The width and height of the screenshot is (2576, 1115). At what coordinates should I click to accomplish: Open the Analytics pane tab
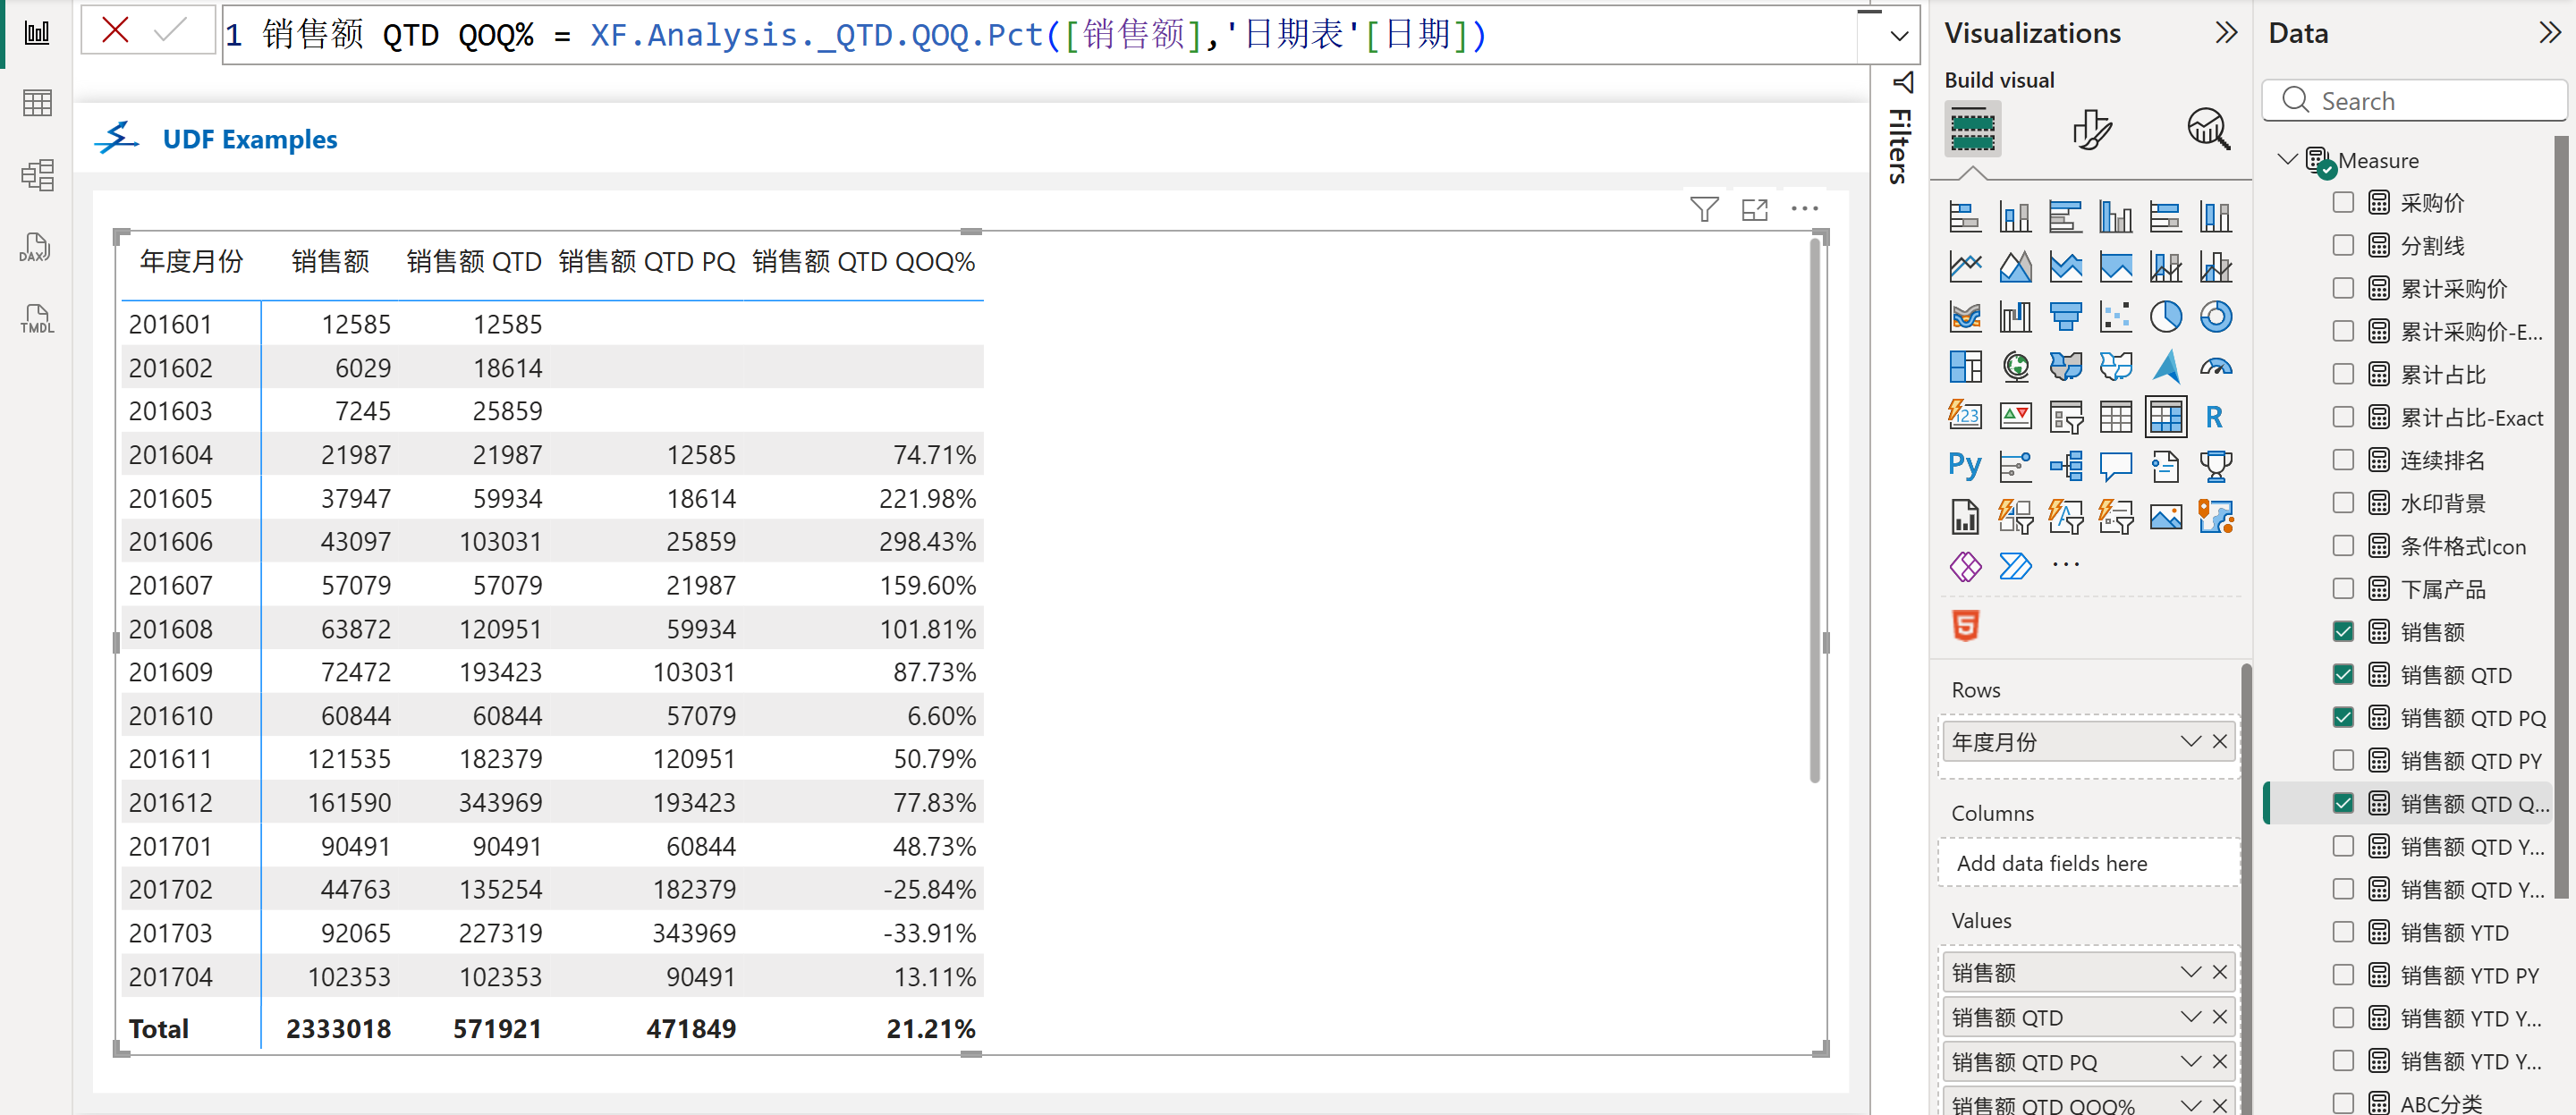tap(2207, 130)
